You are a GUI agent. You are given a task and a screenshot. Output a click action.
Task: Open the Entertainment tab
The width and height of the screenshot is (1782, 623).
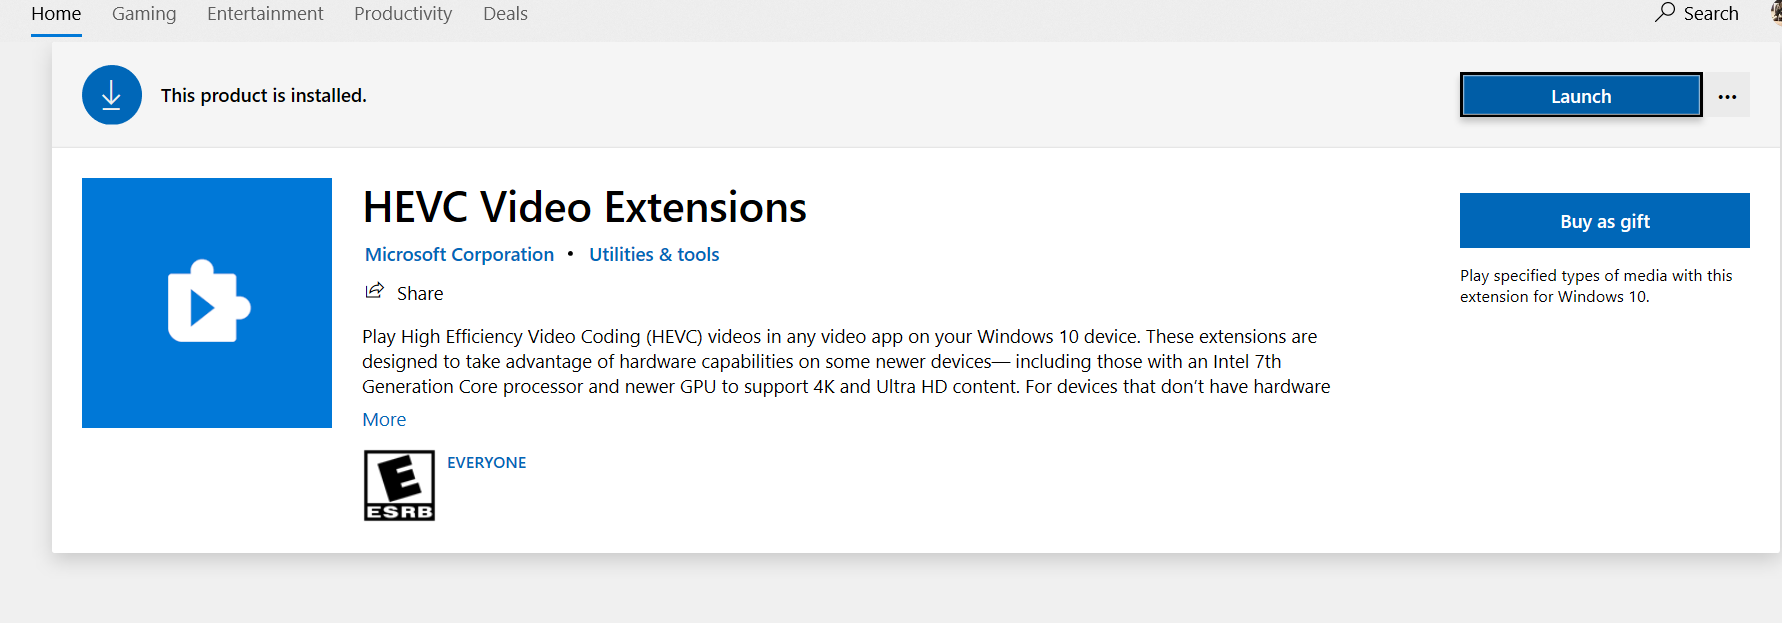pyautogui.click(x=265, y=14)
